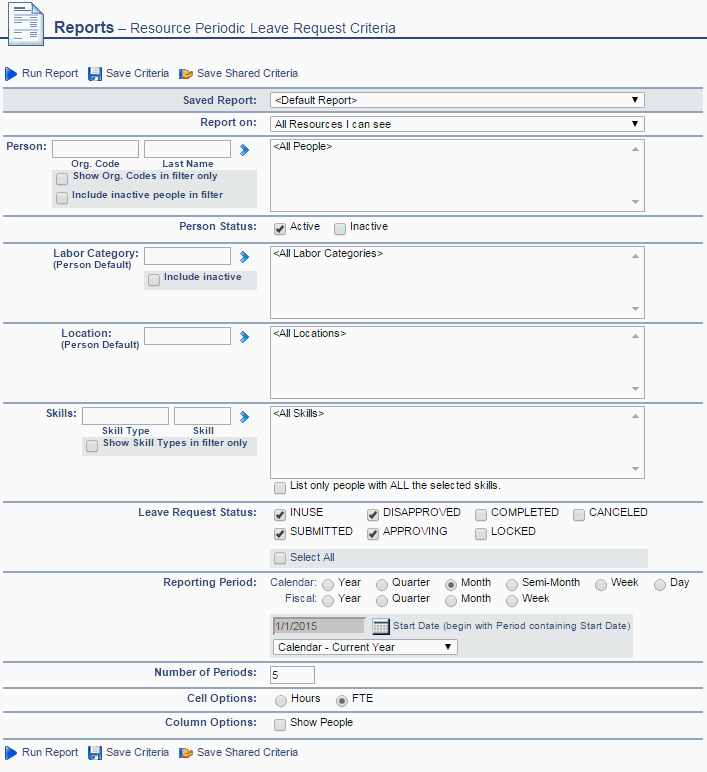Click the top Run Report play icon
Viewport: 707px width, 772px height.
tap(11, 74)
